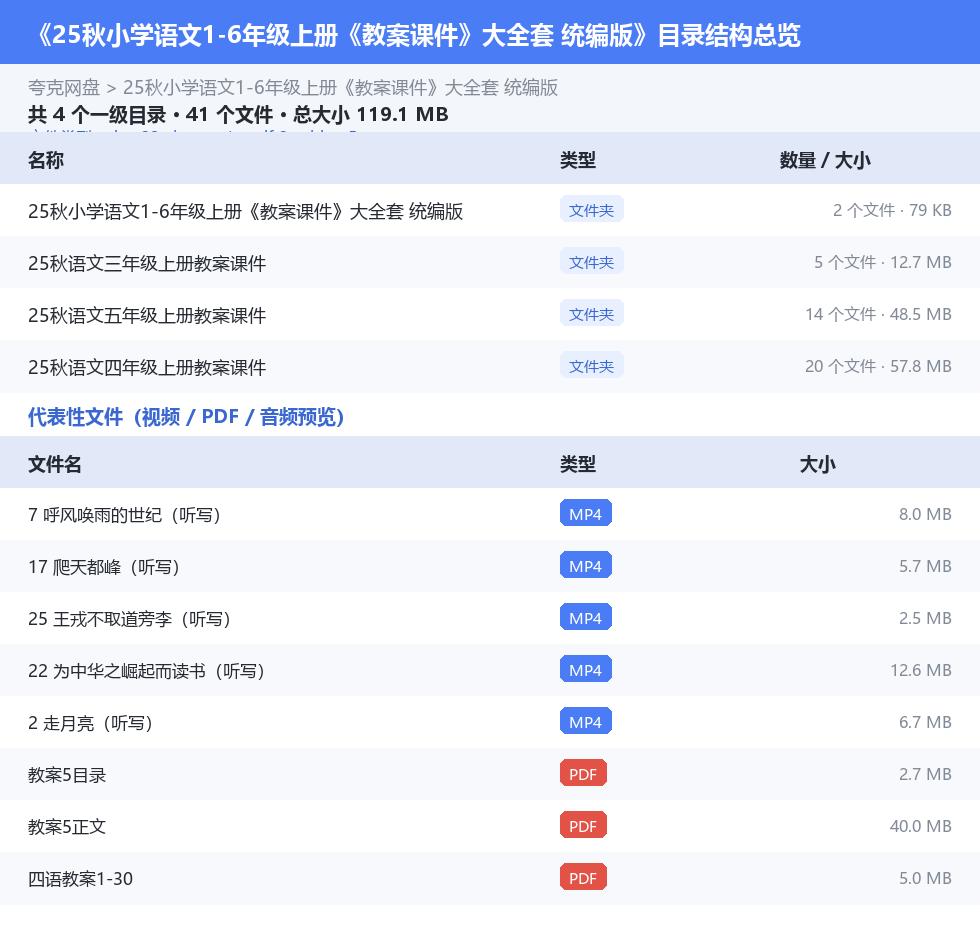This screenshot has height=936, width=980.
Task: Click 文件夹 badge for 三年级上册 row
Action: tap(591, 262)
